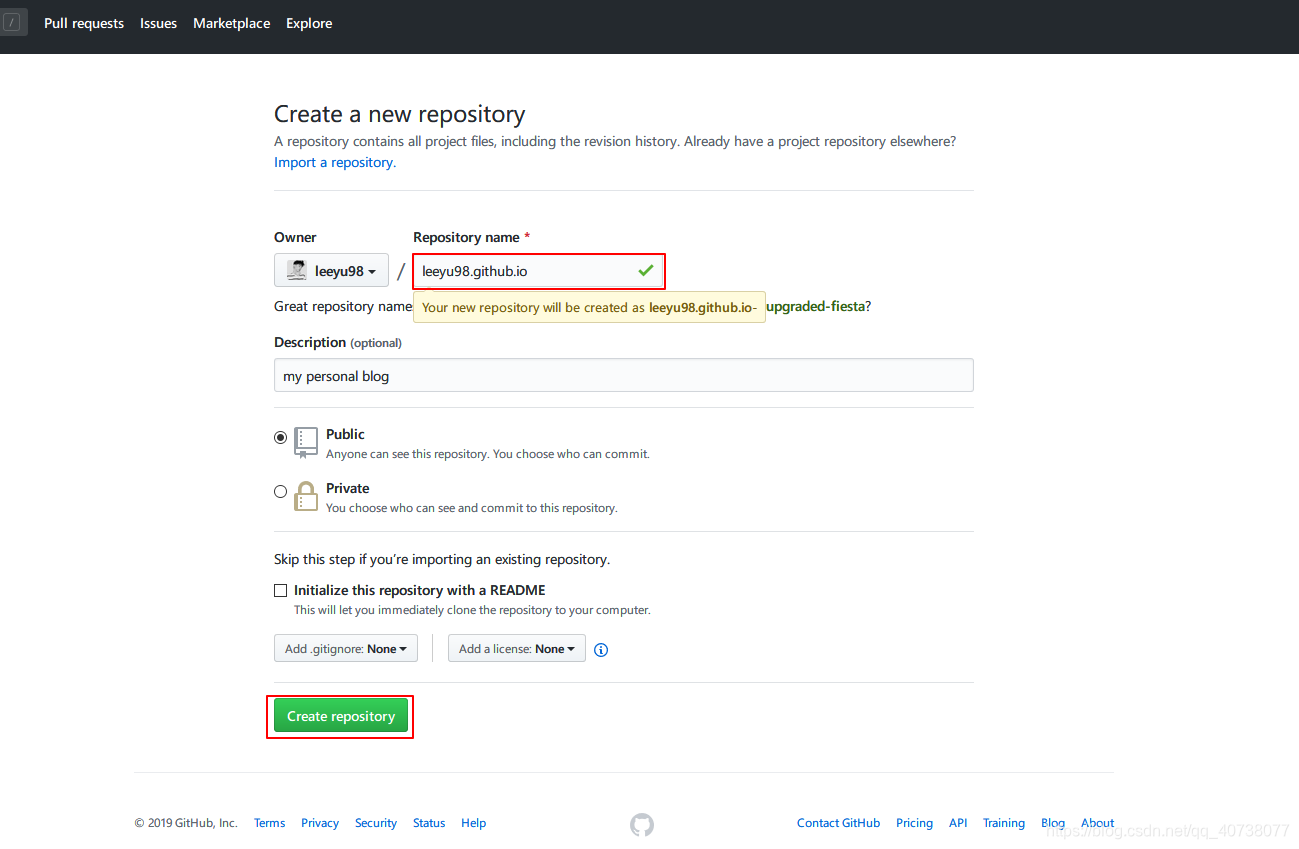
Task: Follow the Import a repository link
Action: pos(334,162)
